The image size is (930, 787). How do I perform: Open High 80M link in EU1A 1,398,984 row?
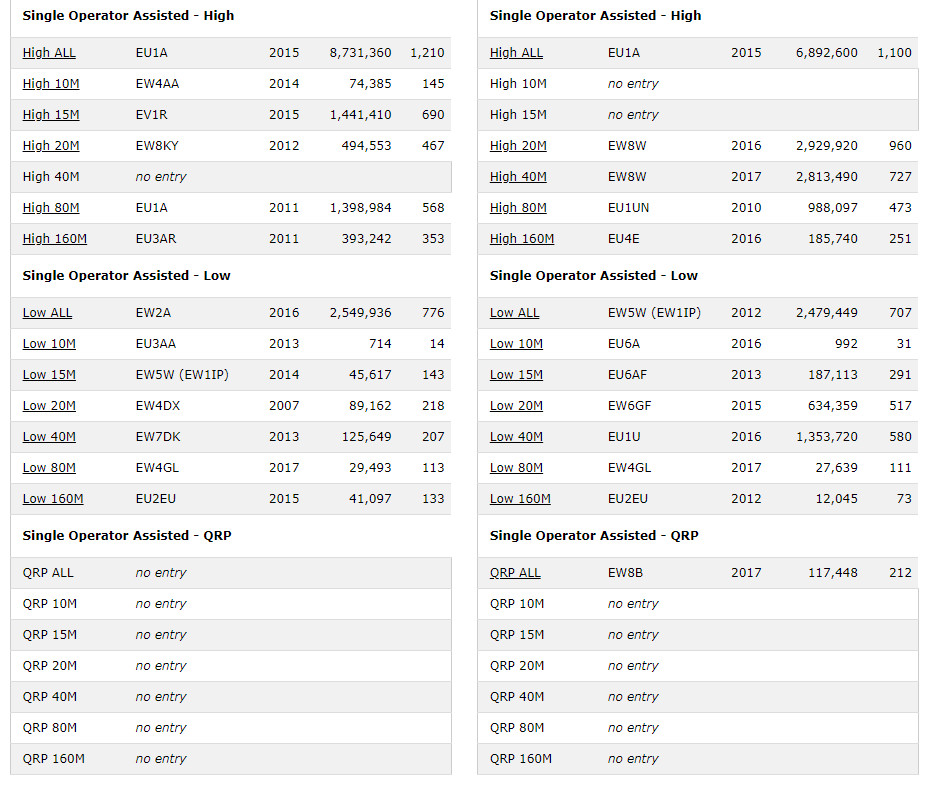pyautogui.click(x=51, y=208)
